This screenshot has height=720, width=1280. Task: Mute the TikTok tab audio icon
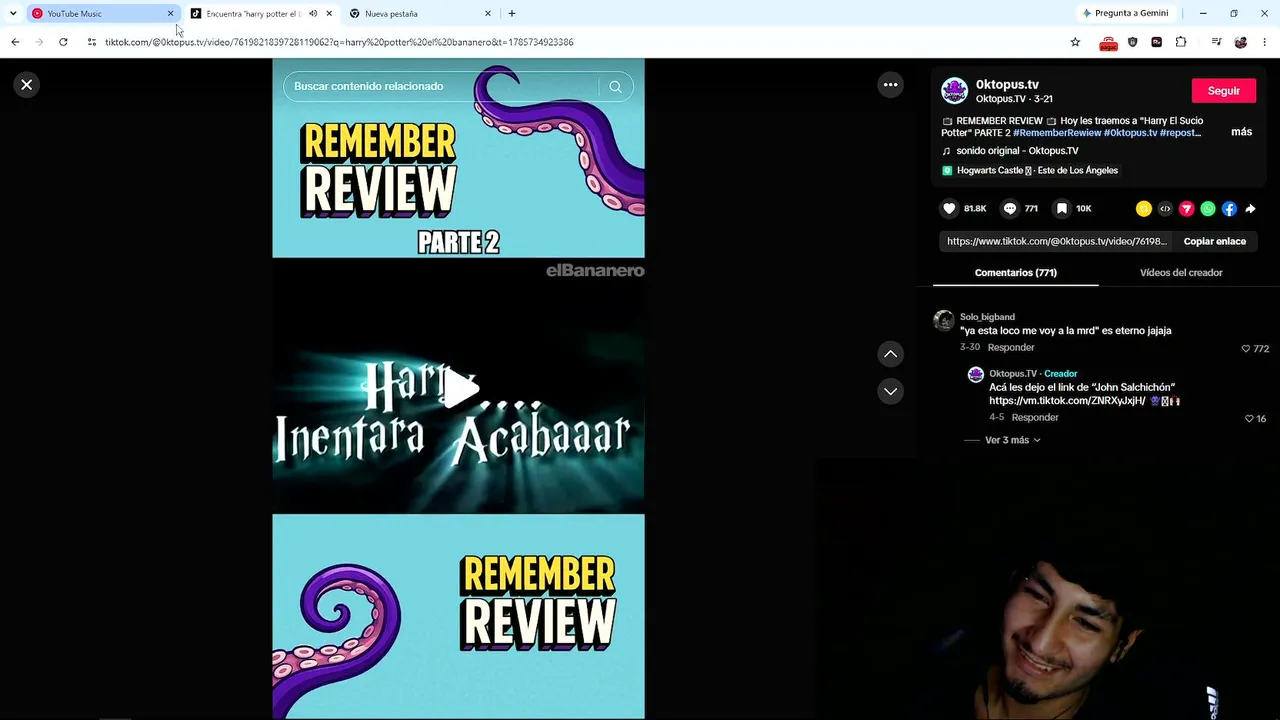[x=313, y=14]
